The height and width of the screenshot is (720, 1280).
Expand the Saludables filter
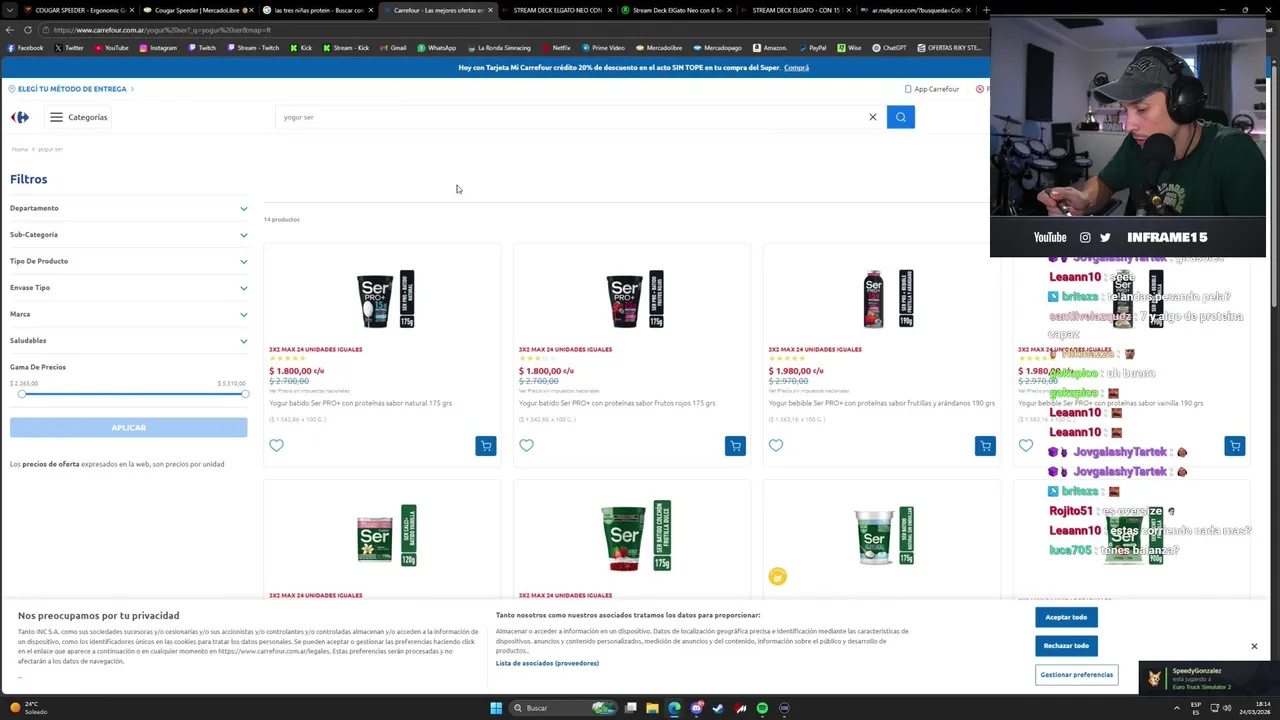point(128,341)
